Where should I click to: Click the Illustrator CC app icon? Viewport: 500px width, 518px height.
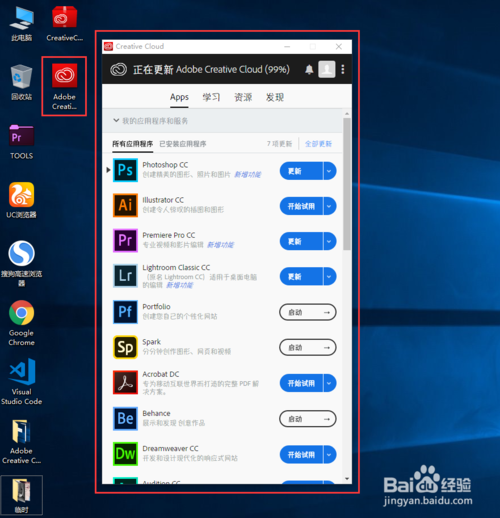[125, 205]
